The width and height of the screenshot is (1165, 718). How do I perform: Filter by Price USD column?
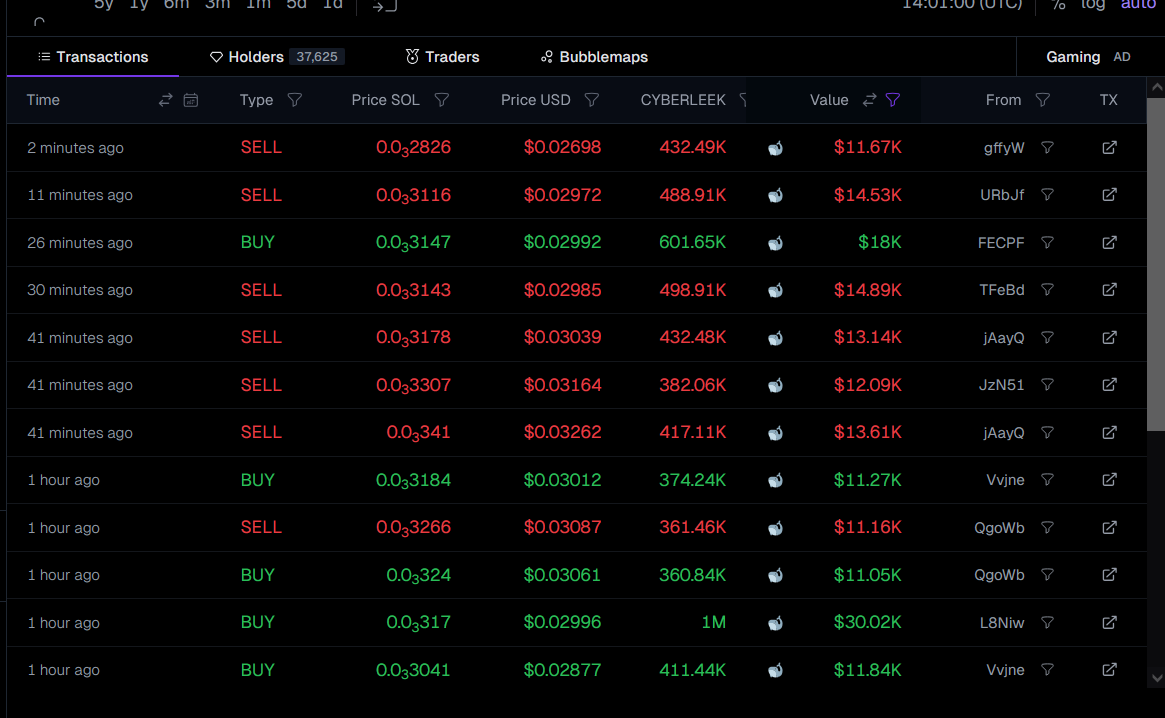point(592,100)
